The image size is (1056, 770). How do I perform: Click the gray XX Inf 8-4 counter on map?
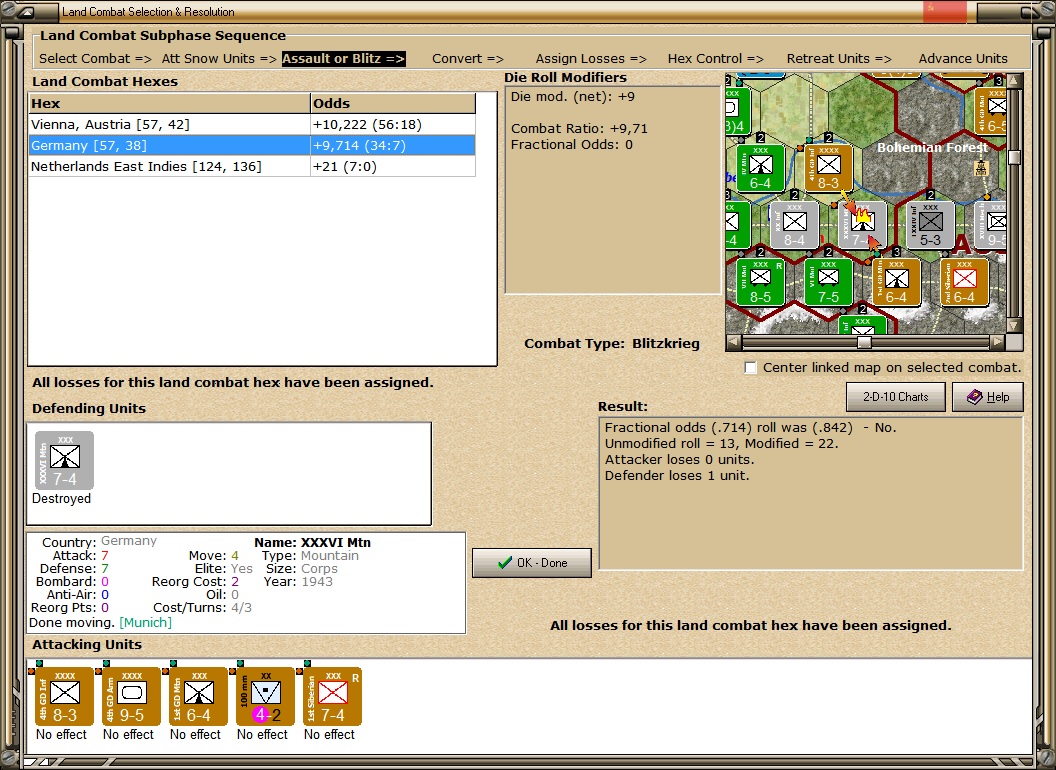(x=794, y=225)
